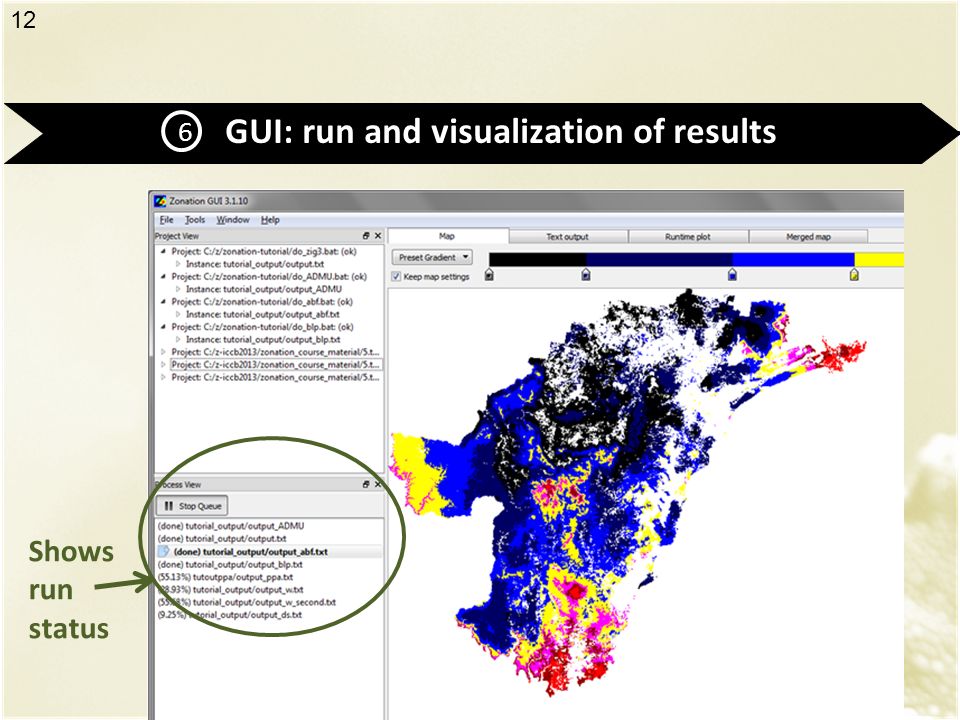Click the Stop Queue button
Viewport: 960px width, 720px height.
192,506
